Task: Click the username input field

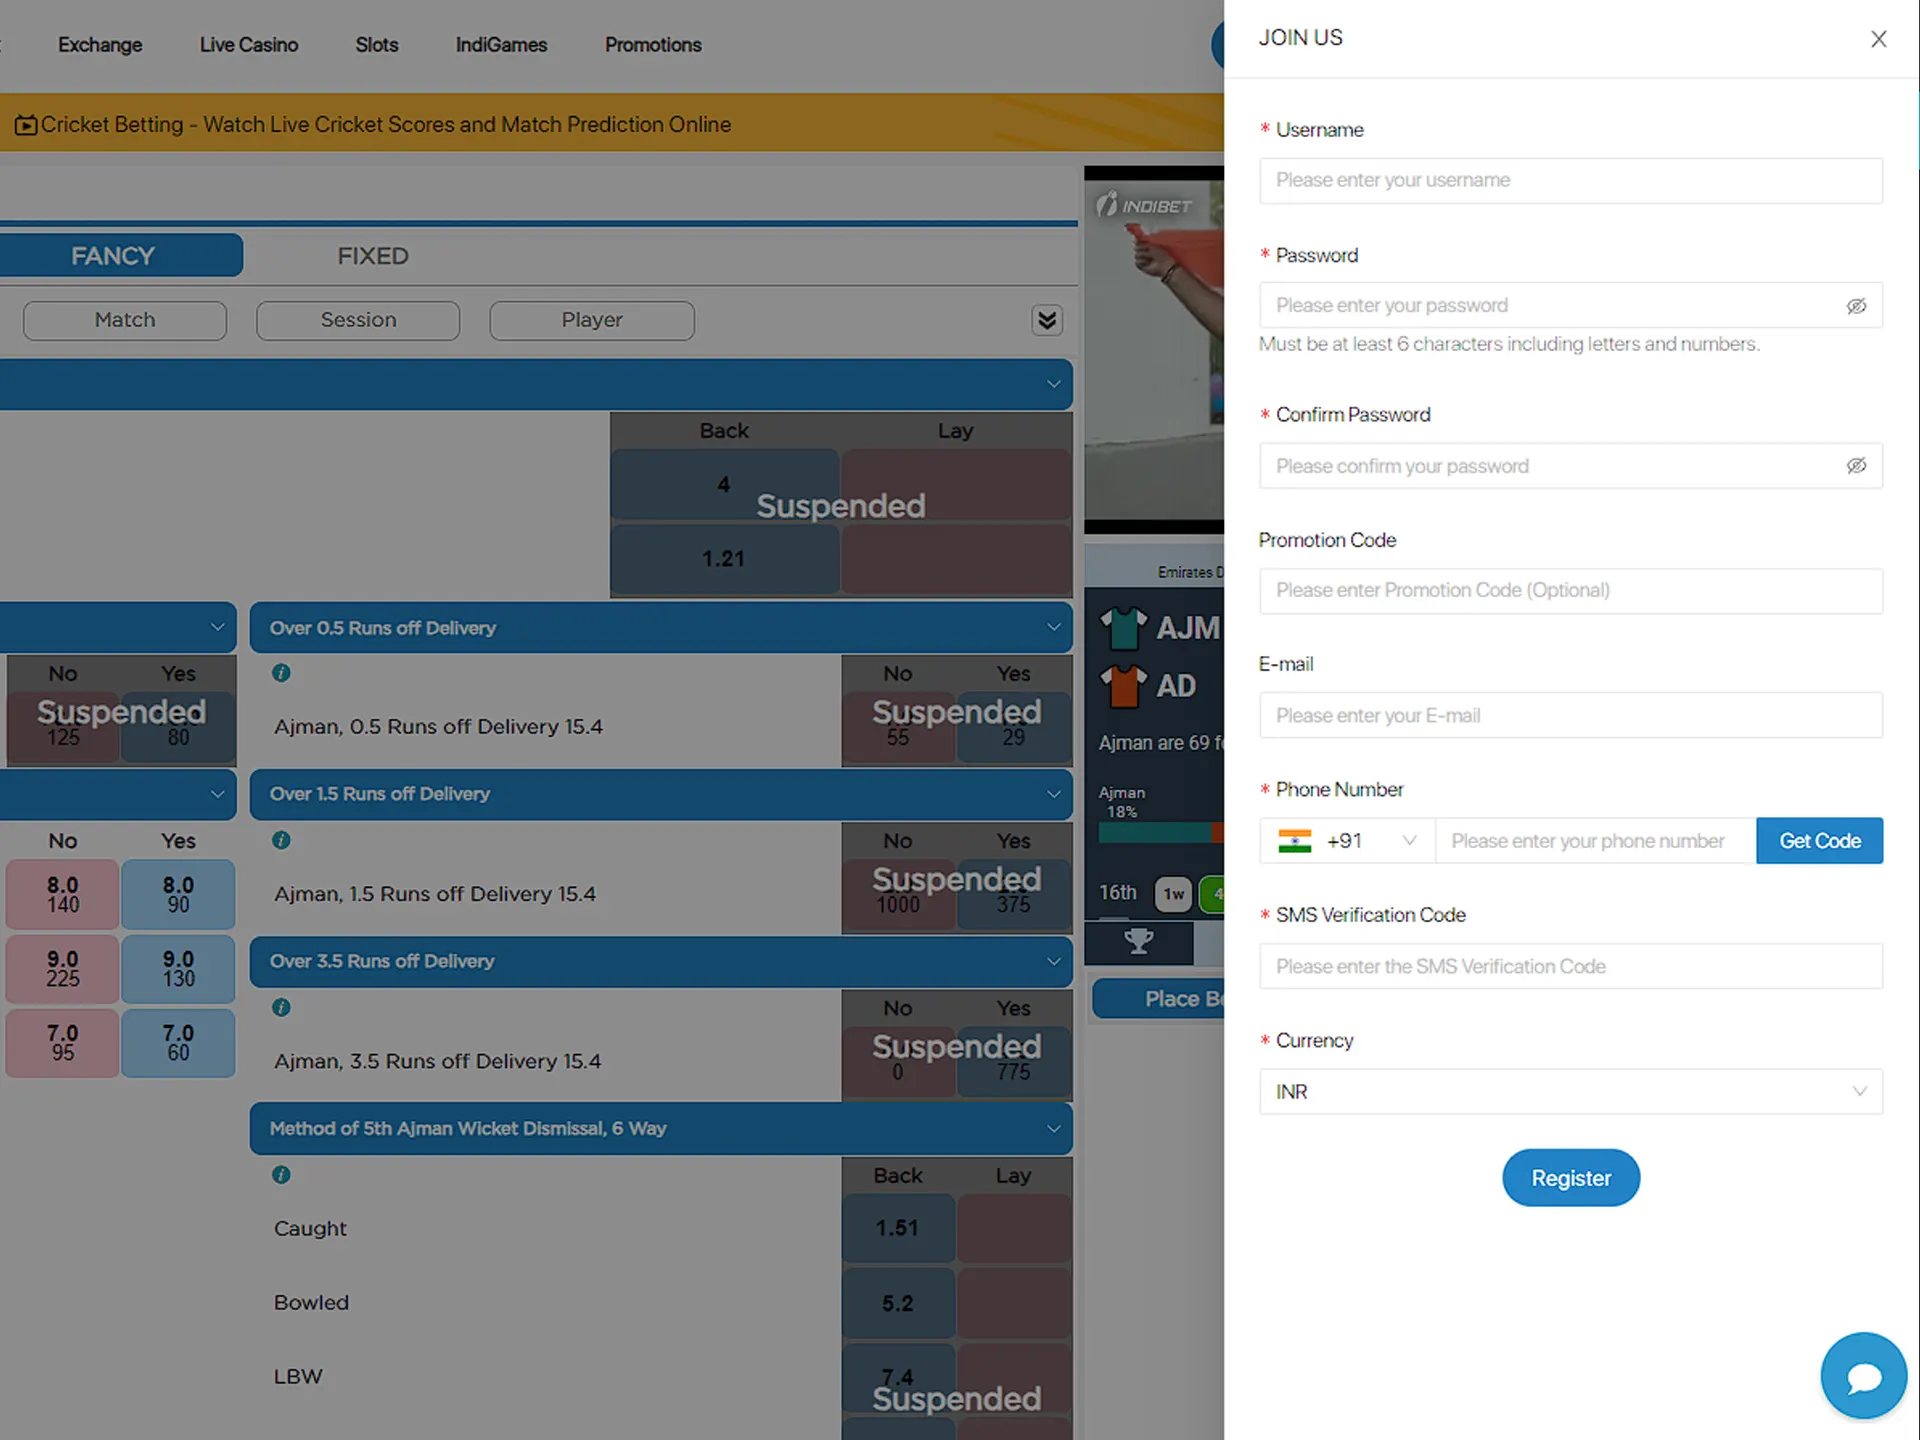Action: (x=1571, y=178)
